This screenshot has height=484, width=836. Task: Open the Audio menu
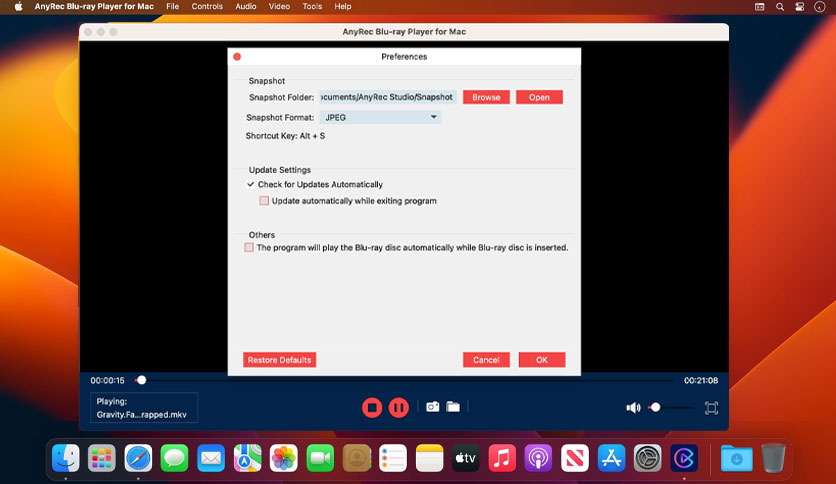point(246,6)
